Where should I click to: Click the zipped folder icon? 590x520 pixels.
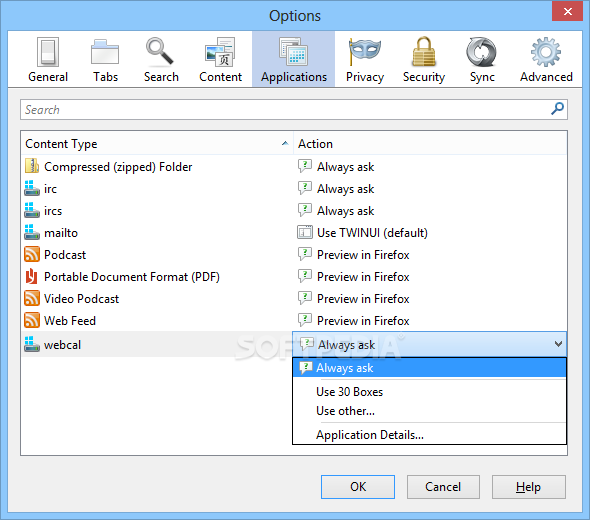click(x=32, y=166)
